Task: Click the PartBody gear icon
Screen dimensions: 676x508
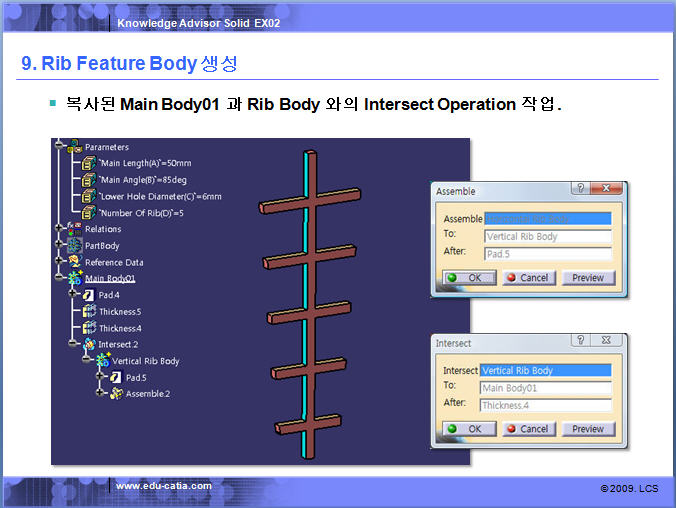Action: [x=74, y=245]
